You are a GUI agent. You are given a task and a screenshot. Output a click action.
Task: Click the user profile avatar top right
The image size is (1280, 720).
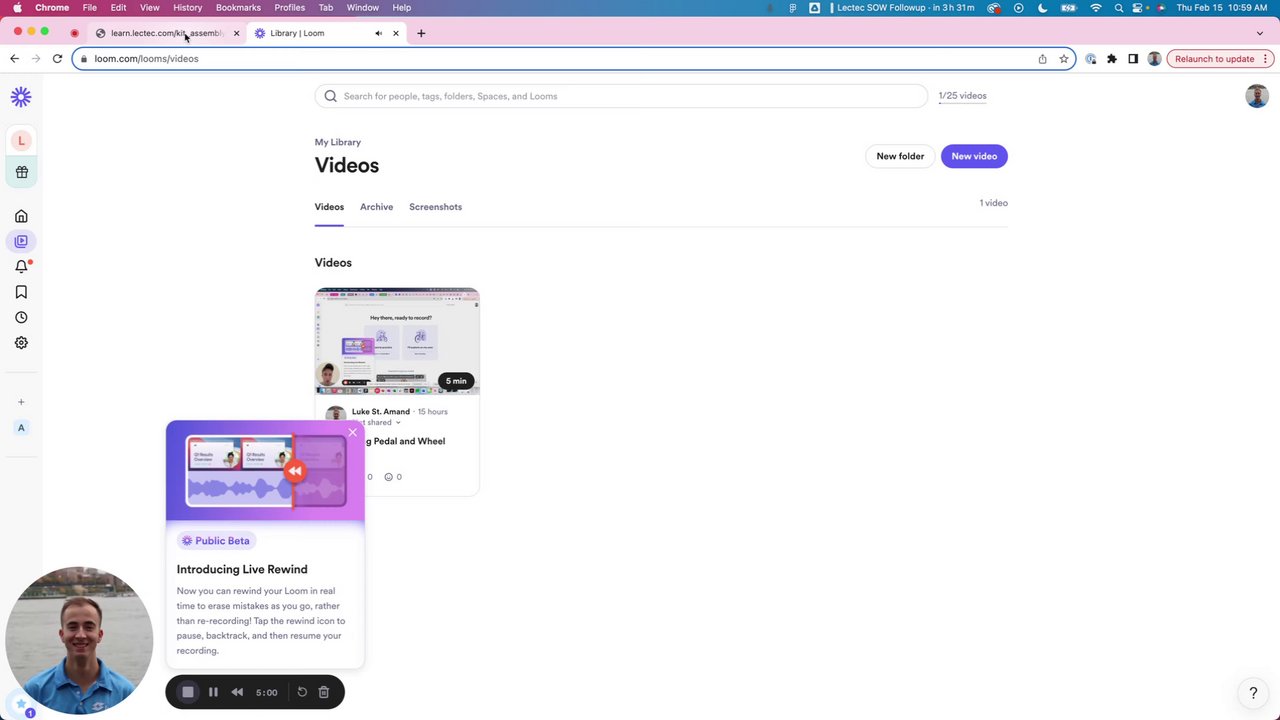(x=1257, y=96)
